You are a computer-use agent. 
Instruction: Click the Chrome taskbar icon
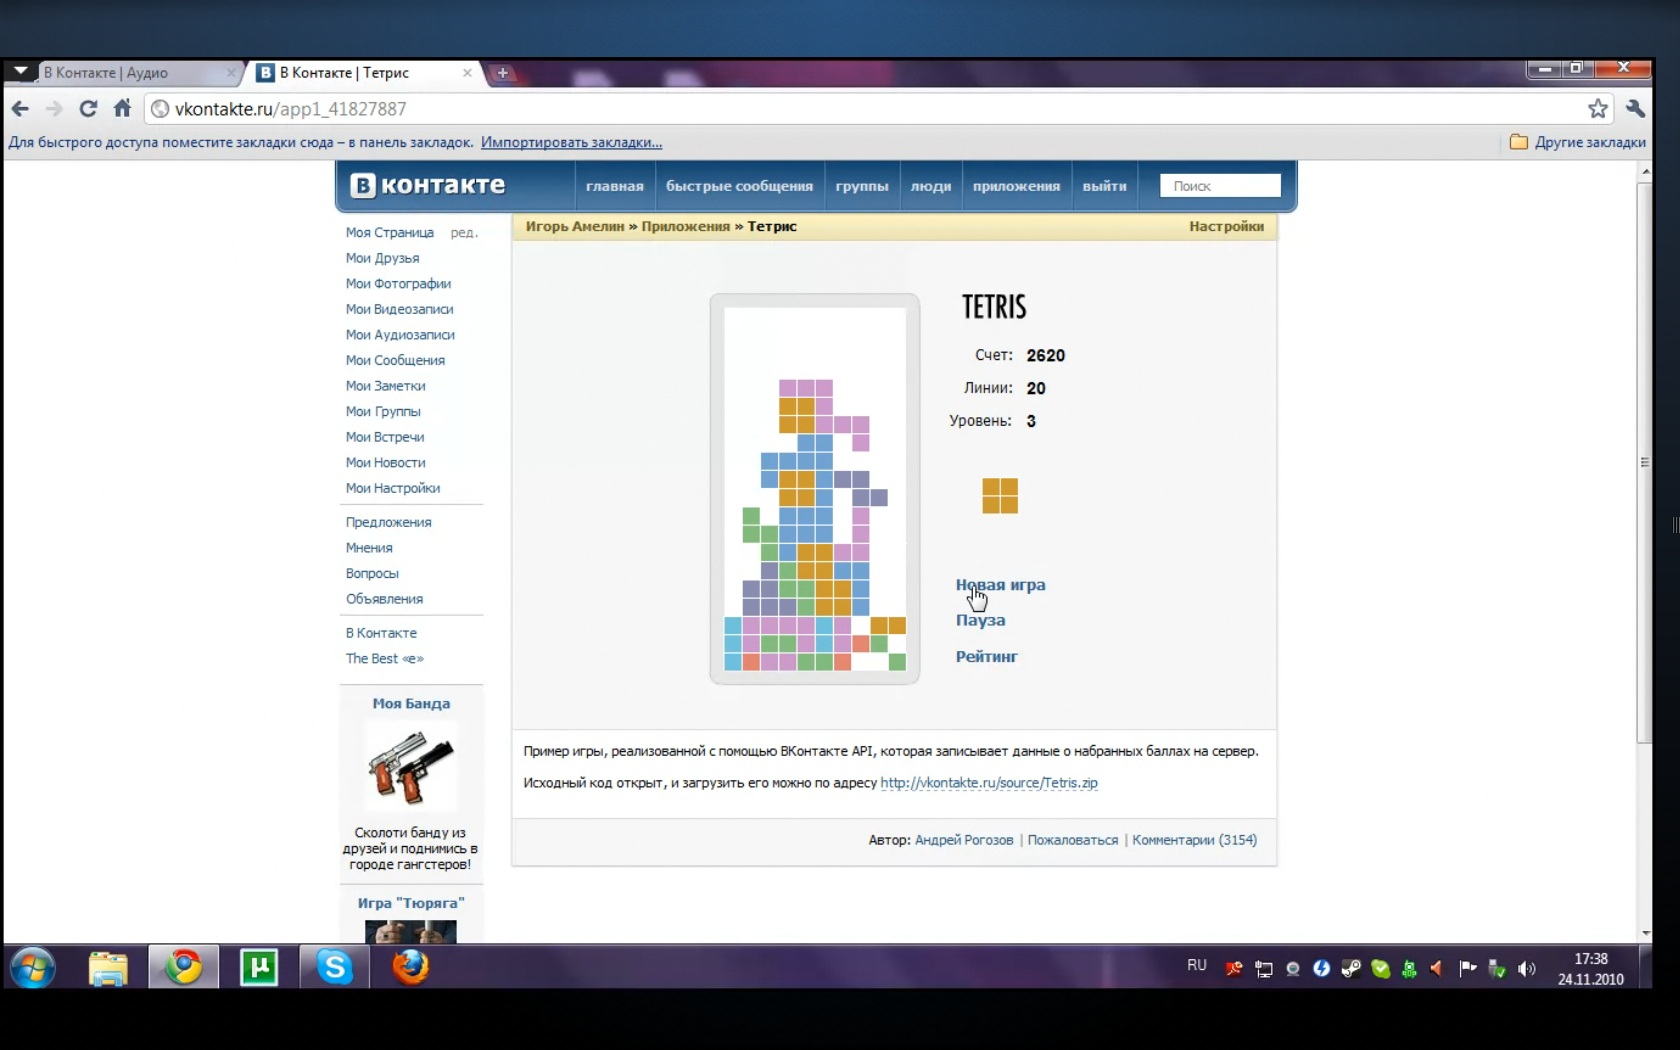coord(184,967)
